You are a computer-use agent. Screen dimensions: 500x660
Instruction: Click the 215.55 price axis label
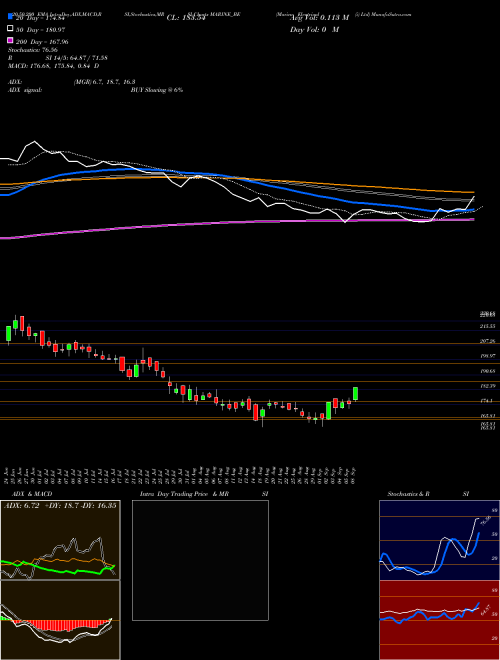pyautogui.click(x=487, y=326)
